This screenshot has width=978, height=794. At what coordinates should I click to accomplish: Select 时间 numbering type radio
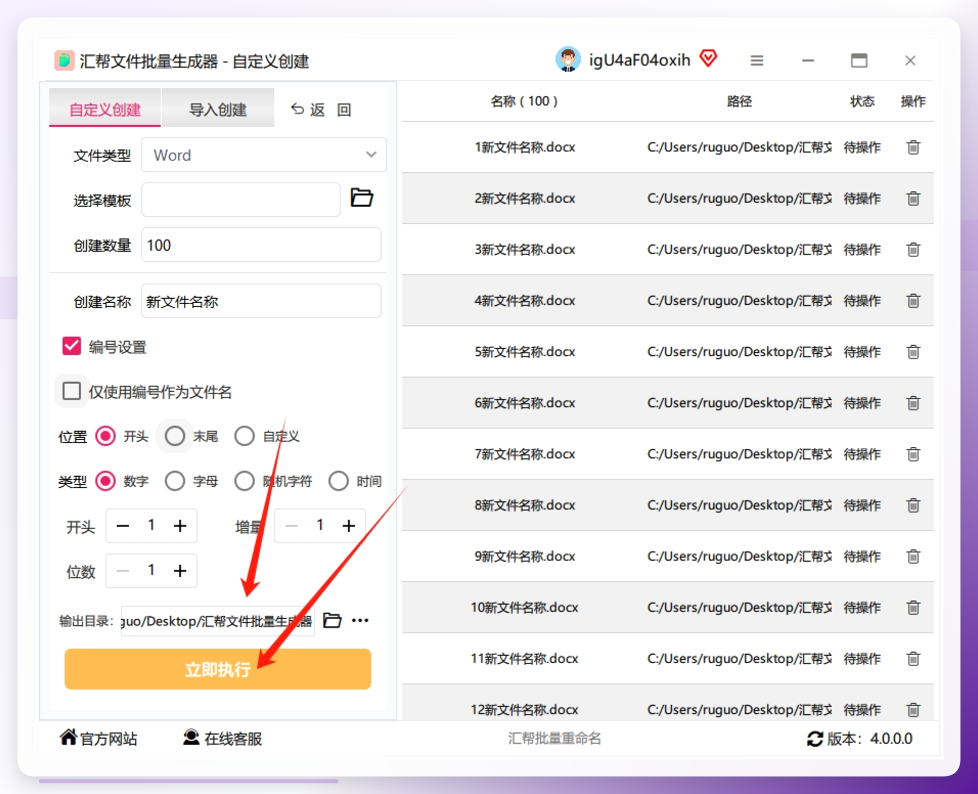click(x=339, y=481)
